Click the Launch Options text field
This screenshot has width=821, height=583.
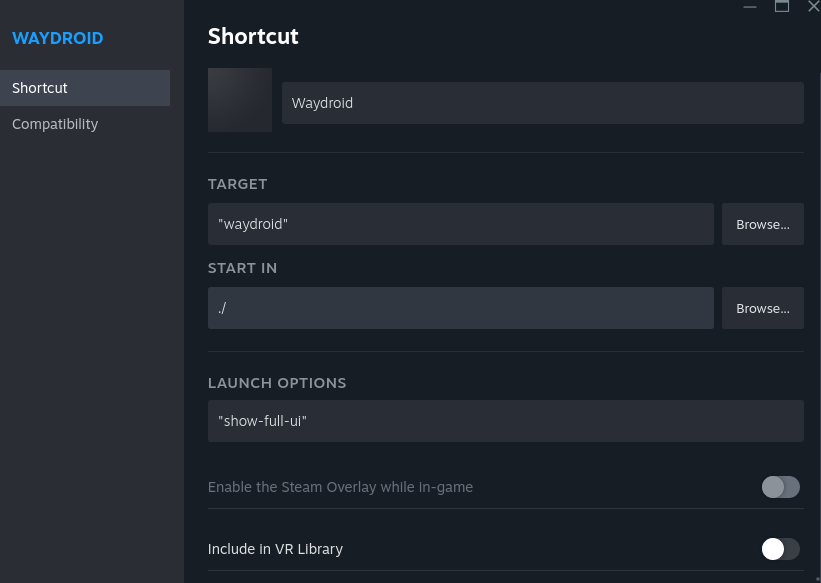pos(505,421)
